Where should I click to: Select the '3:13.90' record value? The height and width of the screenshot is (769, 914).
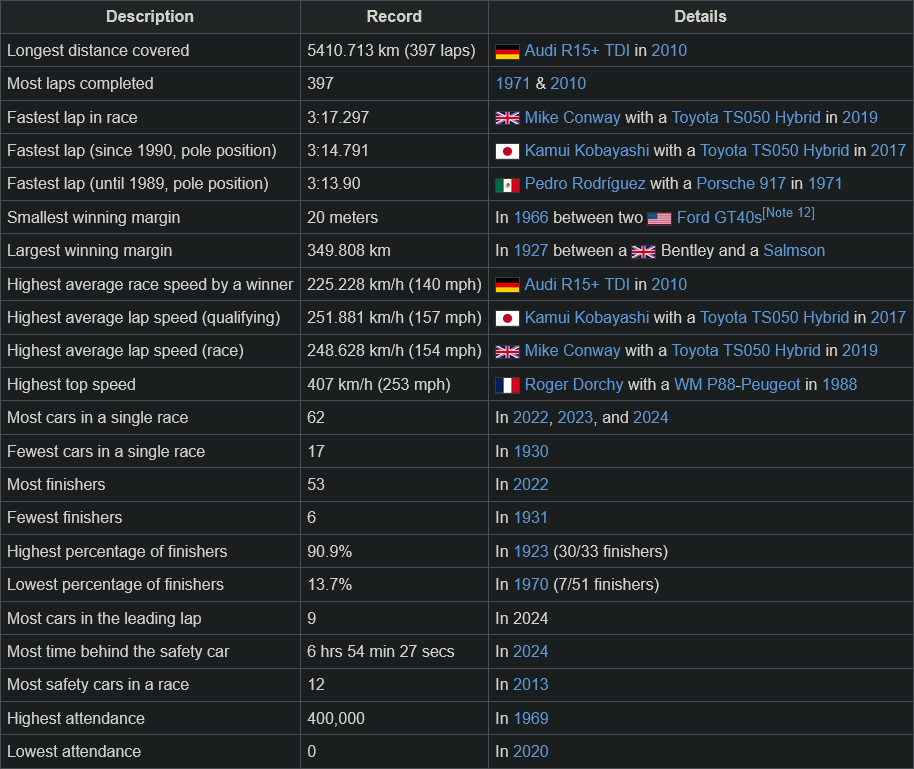tap(333, 184)
